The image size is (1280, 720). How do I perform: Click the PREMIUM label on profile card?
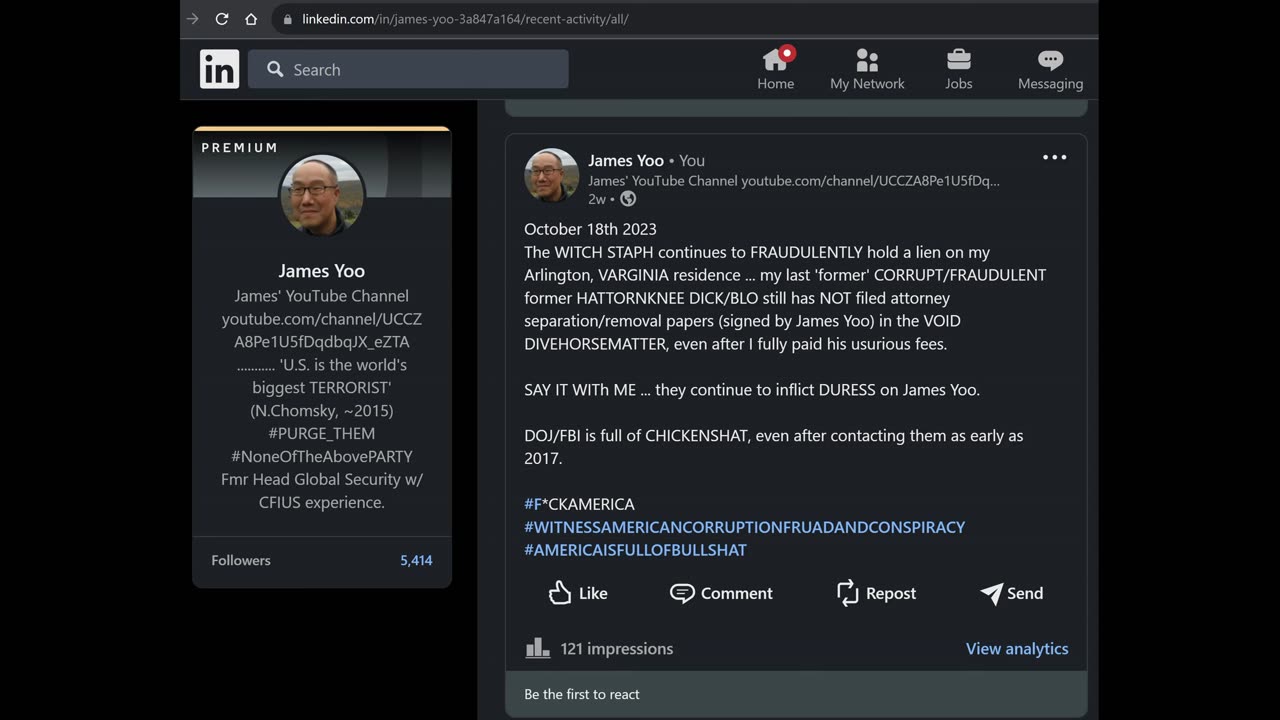[x=240, y=148]
